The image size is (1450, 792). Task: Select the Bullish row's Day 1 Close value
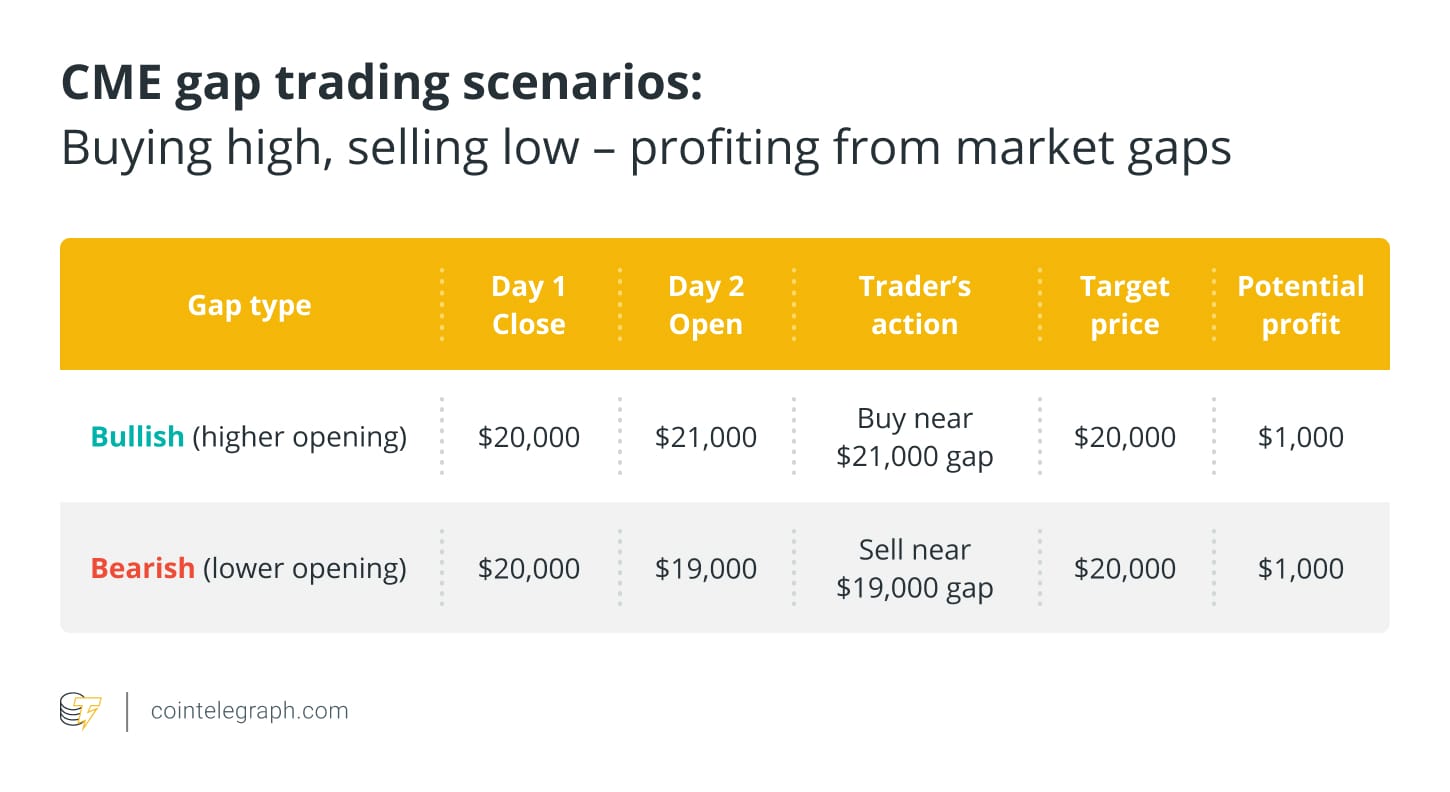(529, 437)
